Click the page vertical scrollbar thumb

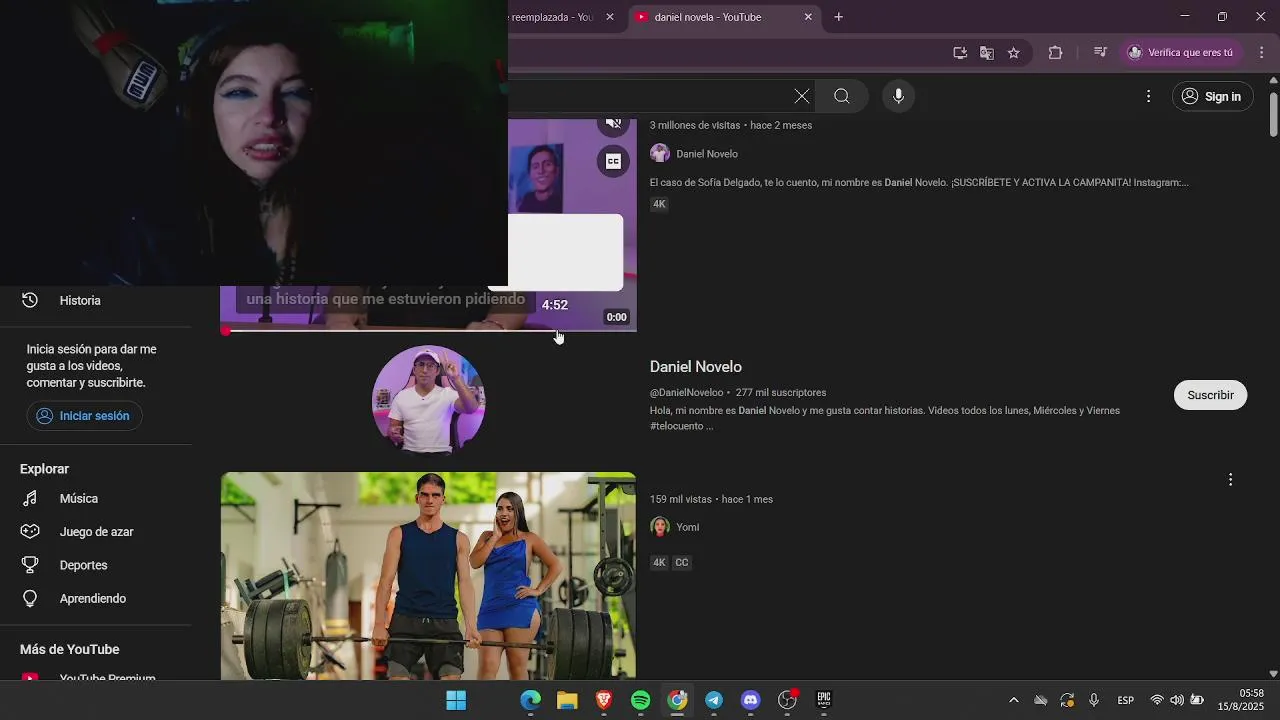pyautogui.click(x=1273, y=113)
